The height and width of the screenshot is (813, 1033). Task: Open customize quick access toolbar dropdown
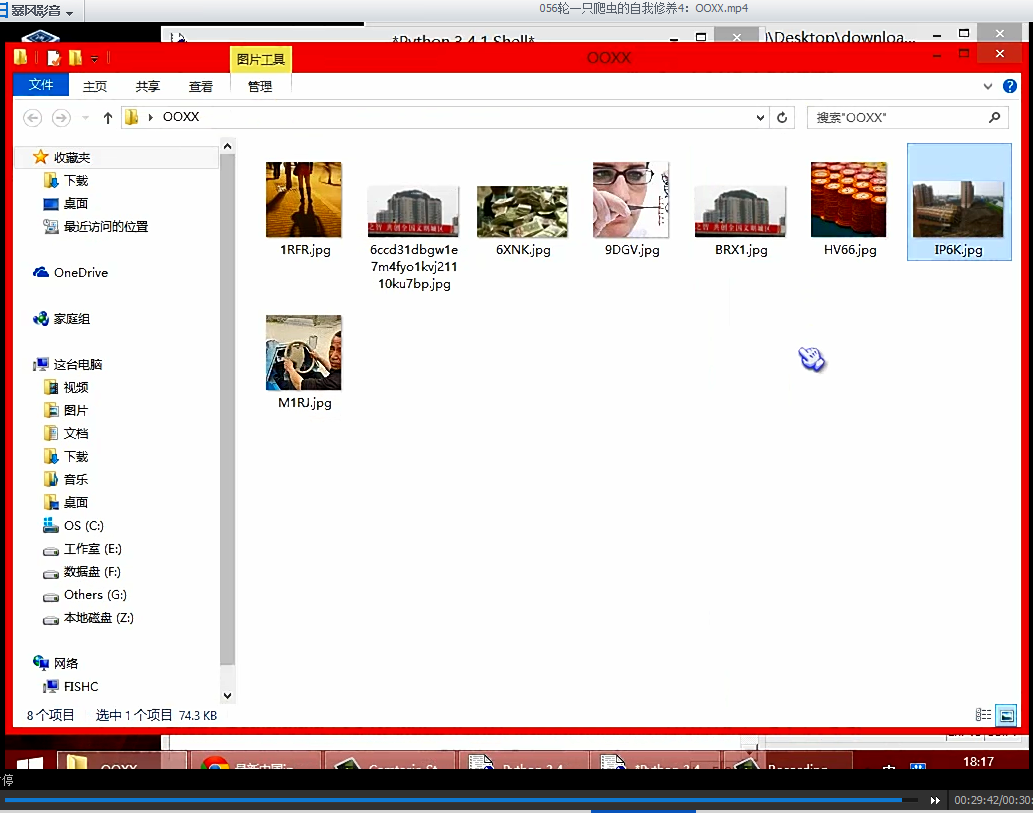[95, 59]
